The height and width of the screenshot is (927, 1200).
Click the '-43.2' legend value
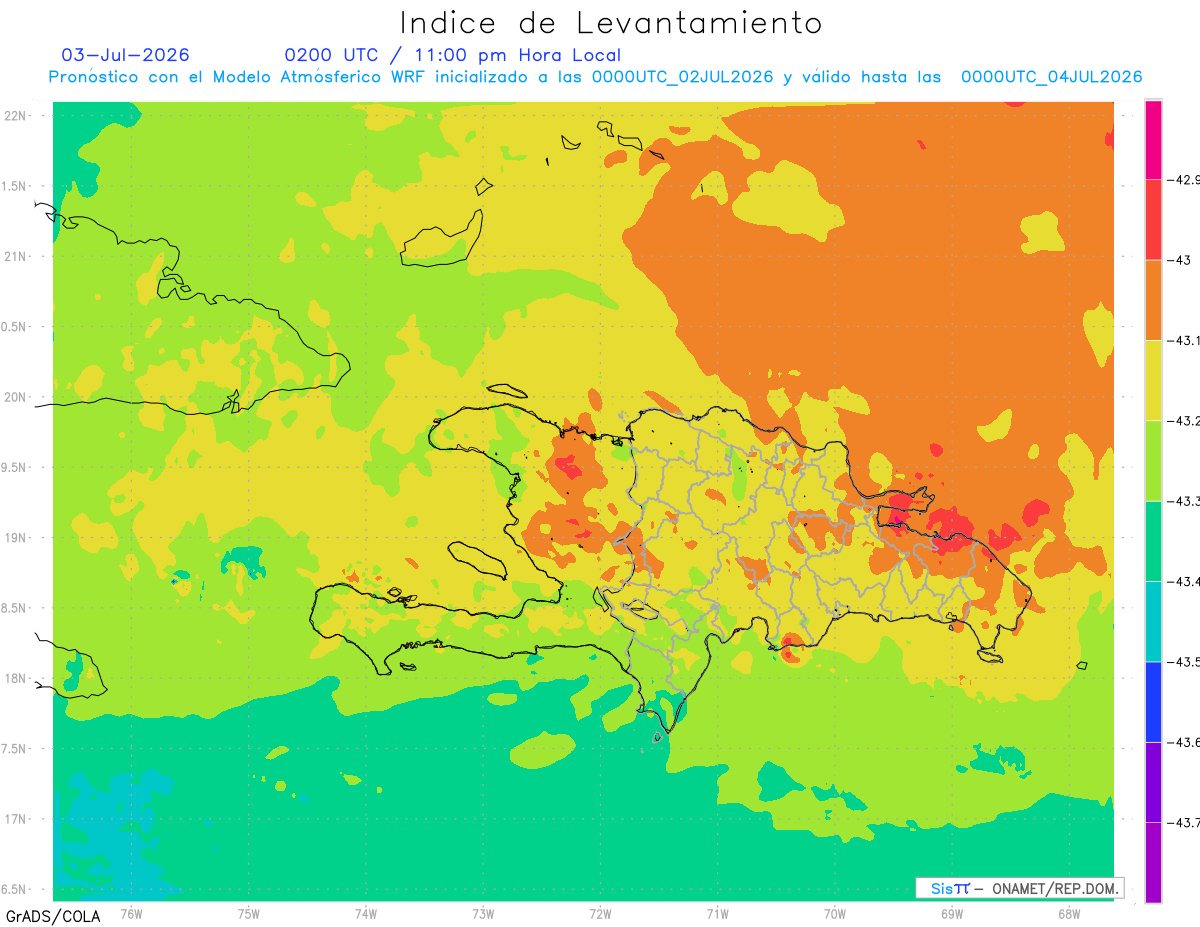[1183, 421]
